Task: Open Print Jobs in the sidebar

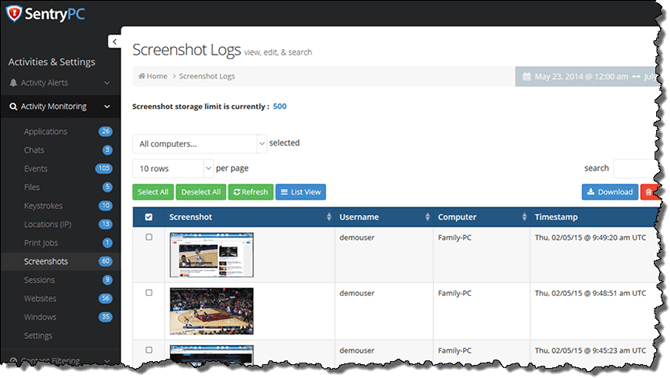Action: (41, 243)
